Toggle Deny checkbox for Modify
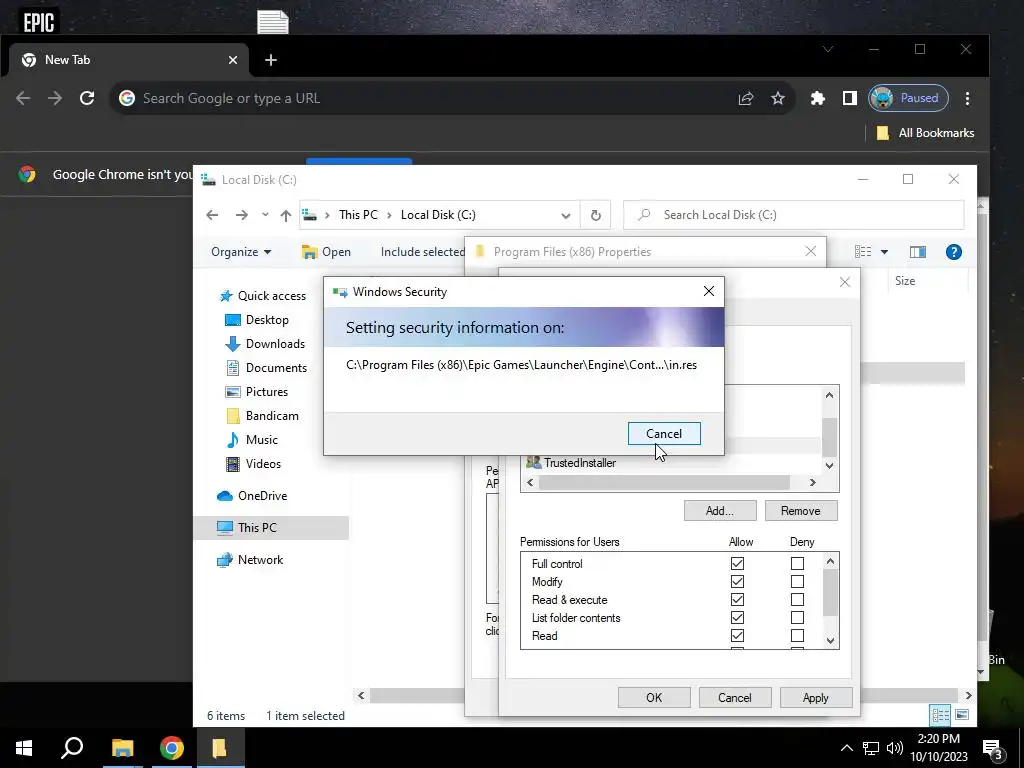 (797, 581)
